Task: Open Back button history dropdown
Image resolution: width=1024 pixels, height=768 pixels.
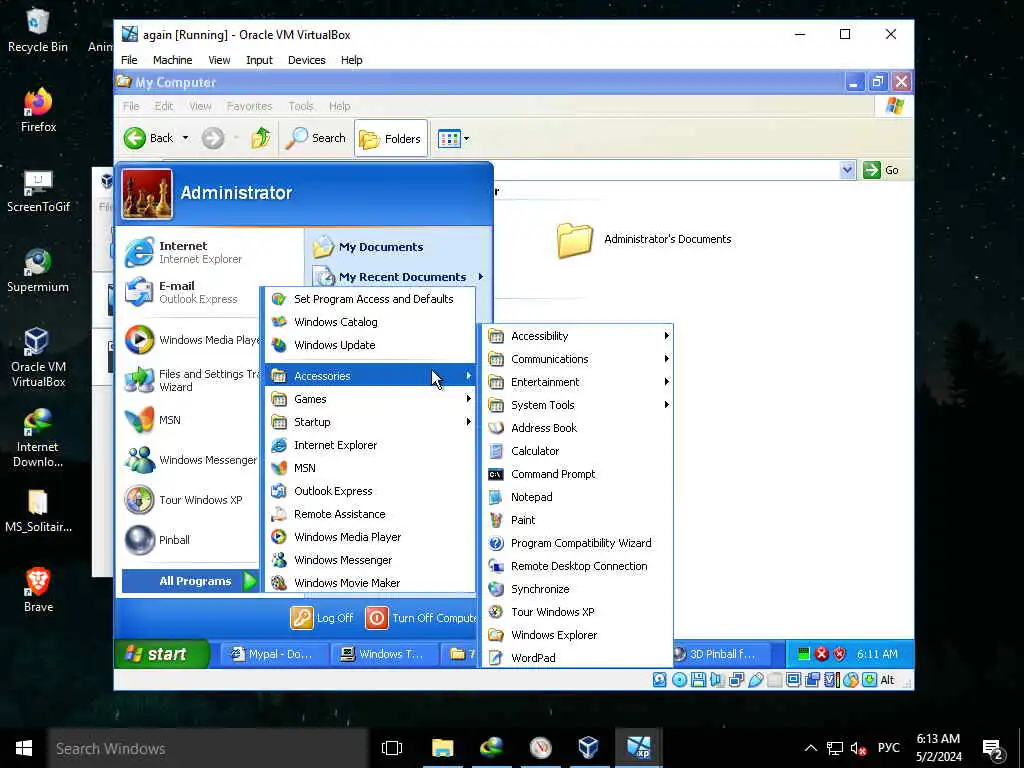Action: point(185,138)
